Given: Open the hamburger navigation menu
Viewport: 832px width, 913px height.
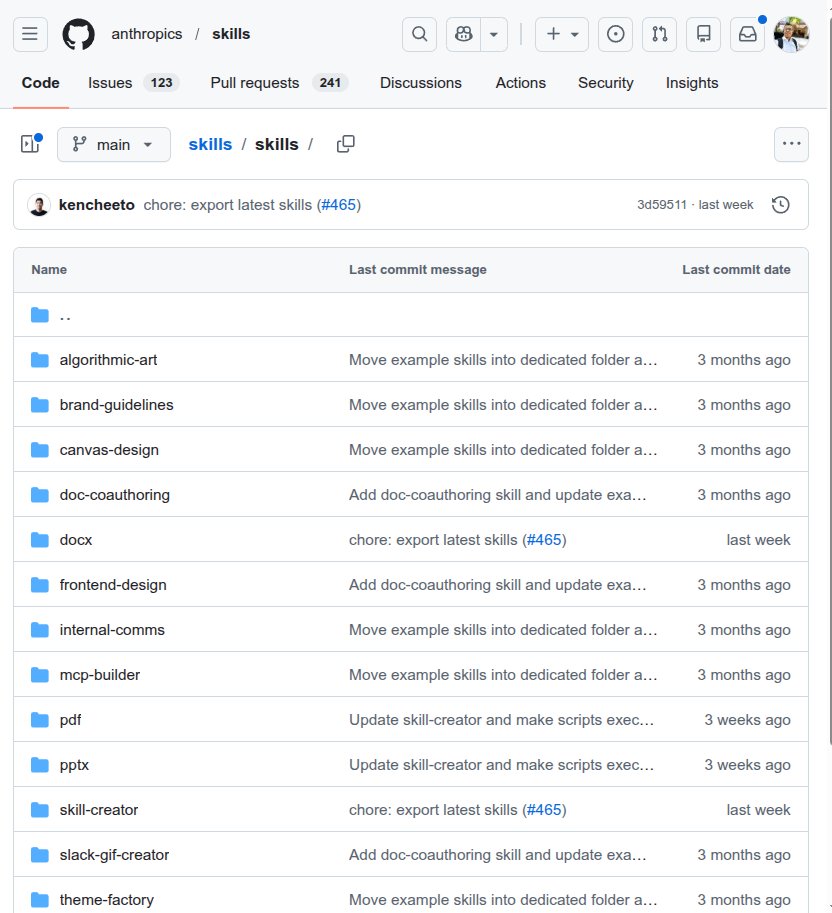Looking at the screenshot, I should tap(30, 34).
